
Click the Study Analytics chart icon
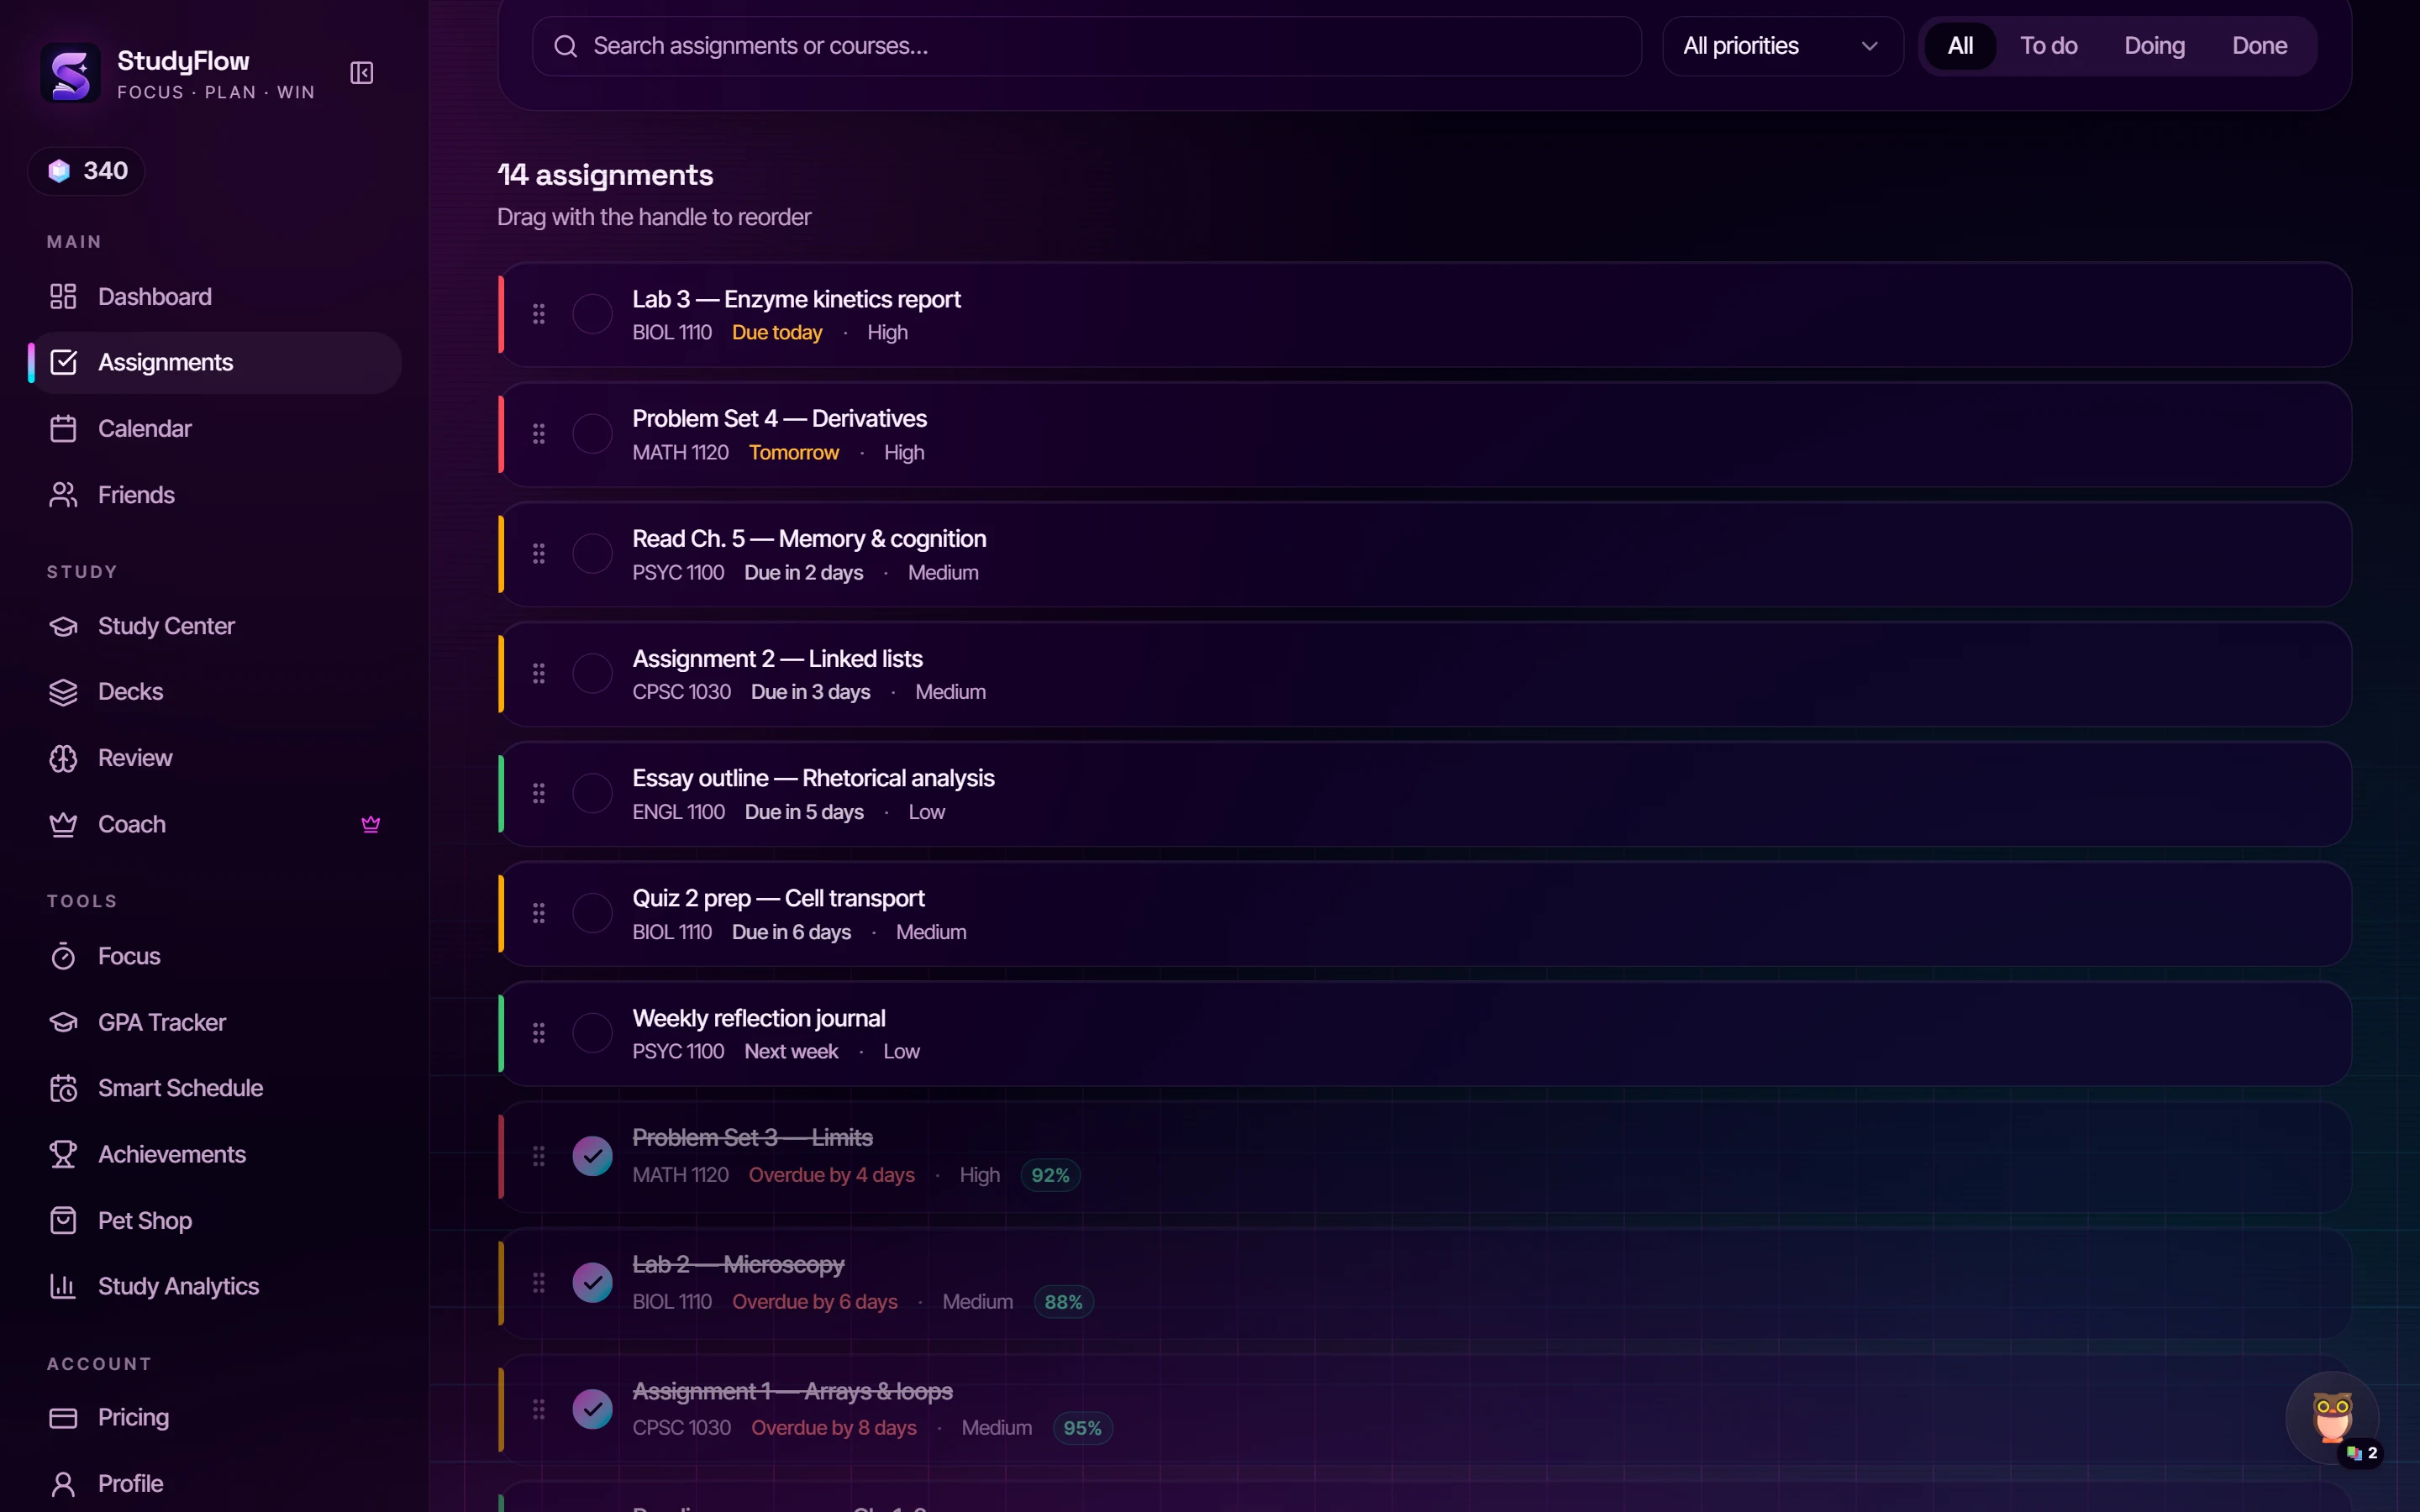click(63, 1286)
